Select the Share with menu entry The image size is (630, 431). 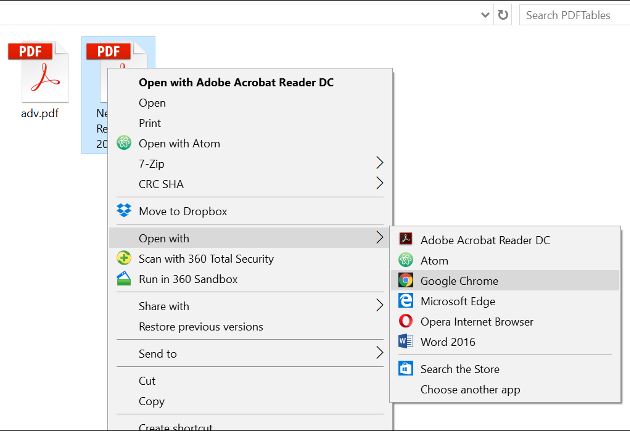click(x=250, y=306)
